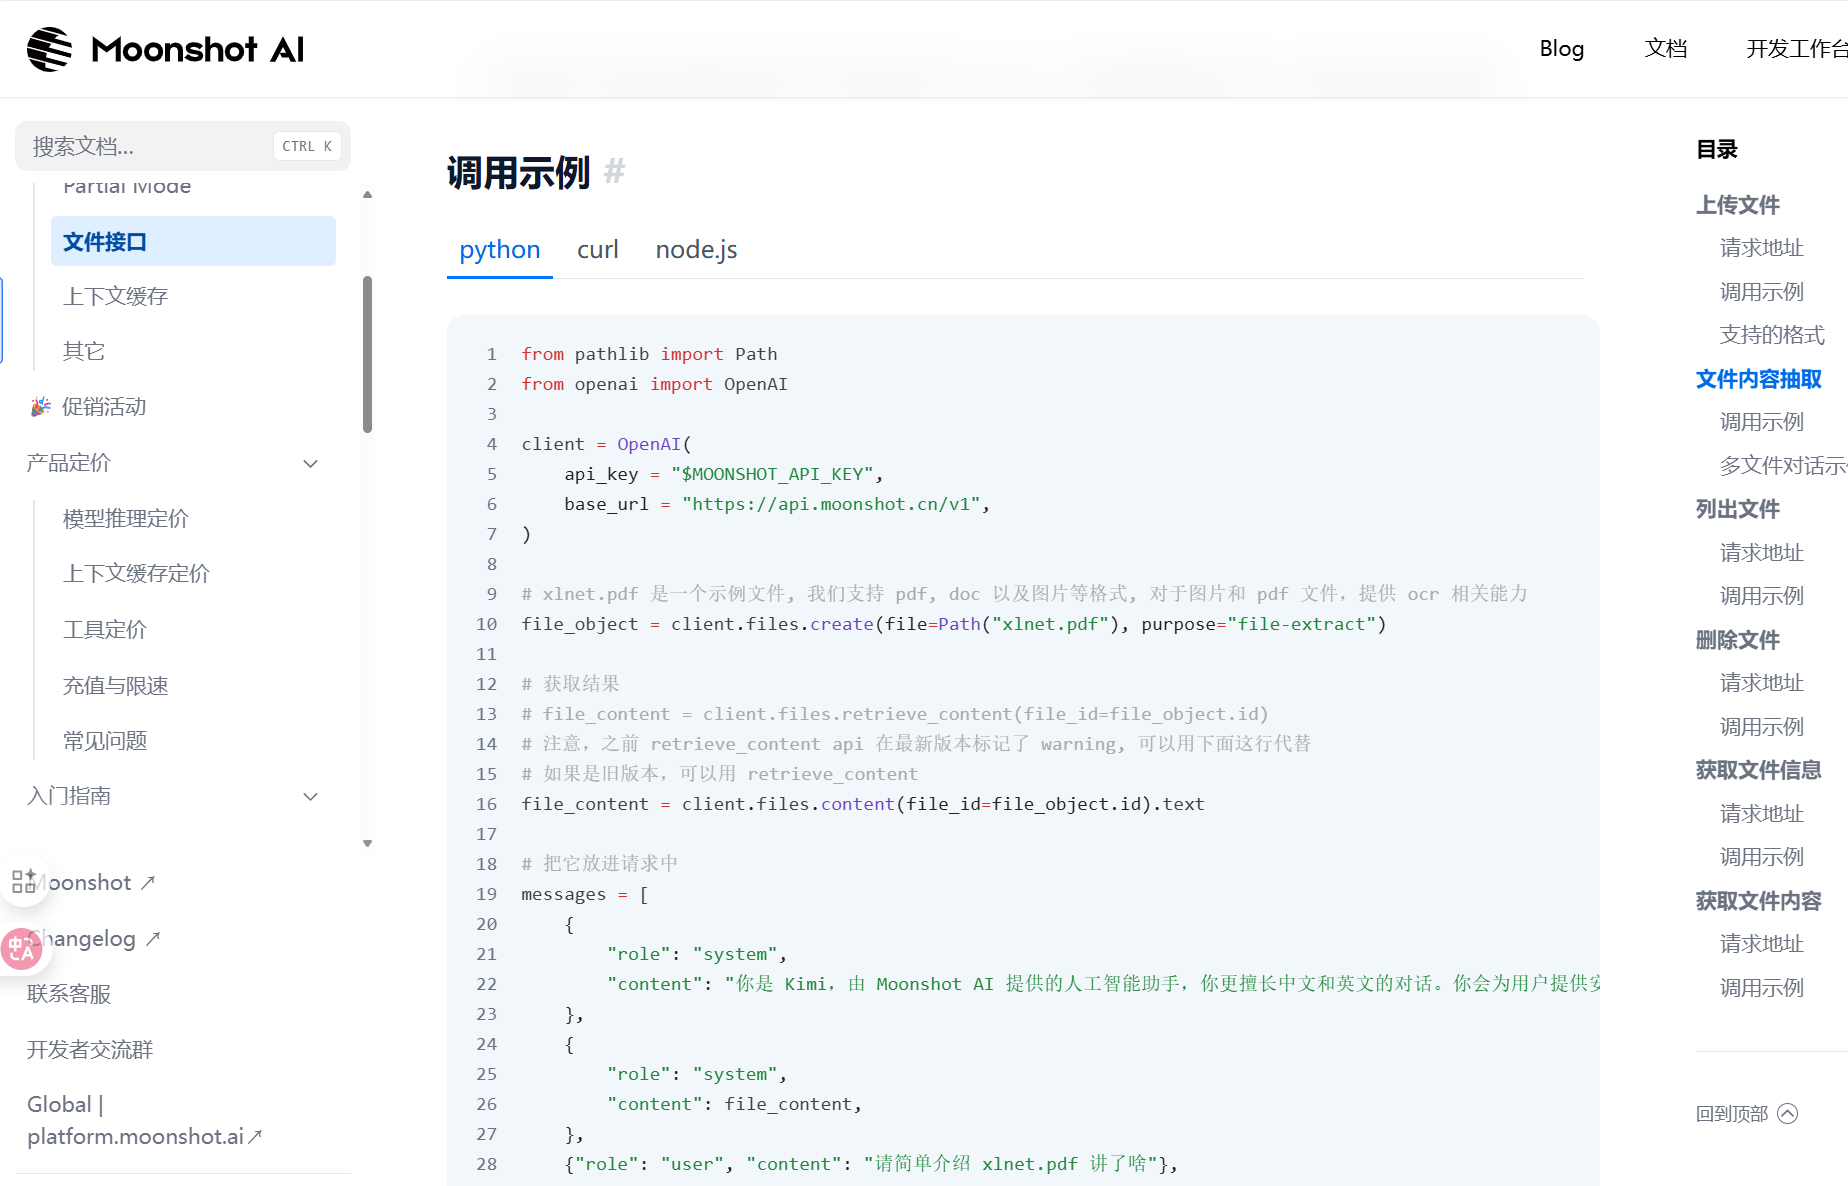The image size is (1848, 1186).
Task: Open 开发者交流群 link
Action: [90, 1049]
